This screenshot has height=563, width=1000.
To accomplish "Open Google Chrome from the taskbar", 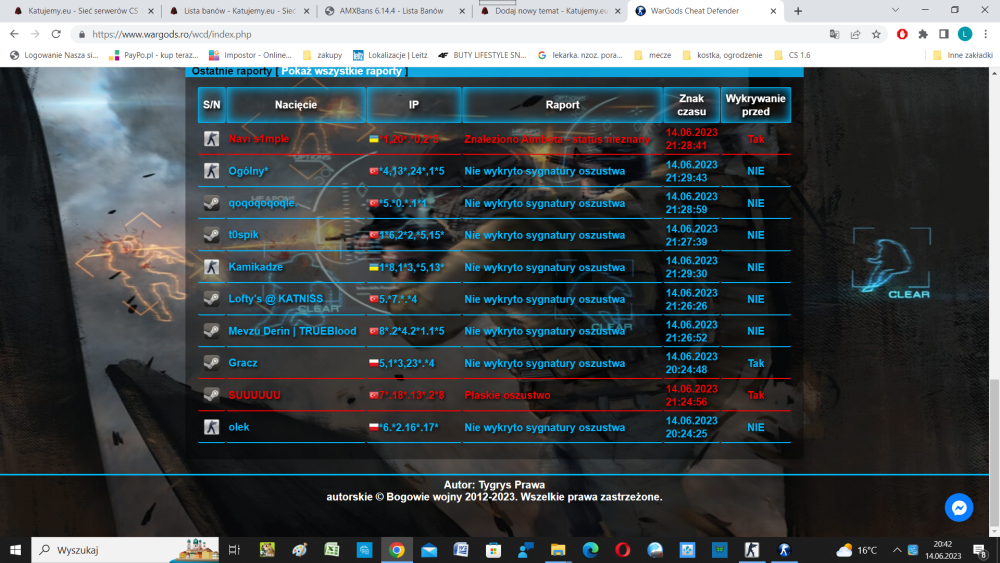I will [397, 550].
